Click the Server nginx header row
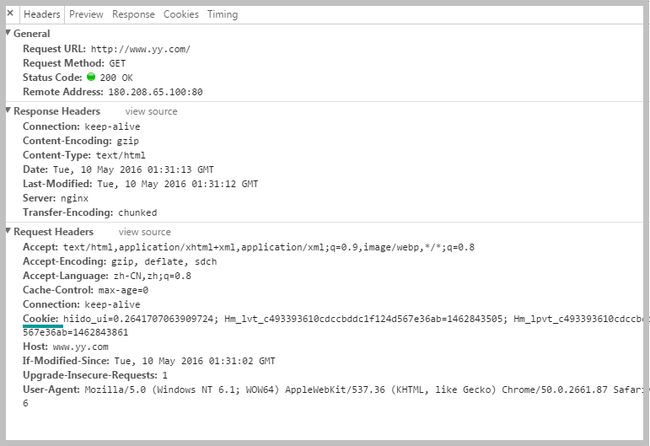Screen dimensions: 650x446 click(x=56, y=198)
